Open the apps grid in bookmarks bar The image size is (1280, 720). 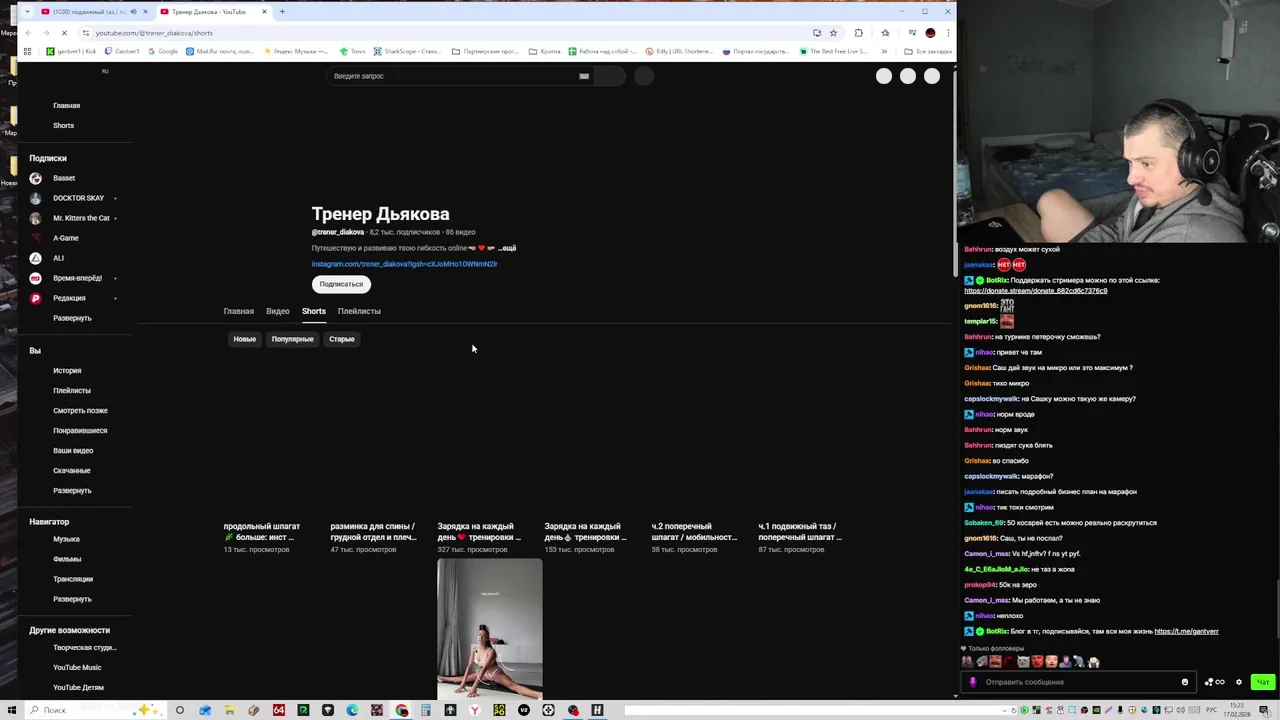(x=27, y=51)
